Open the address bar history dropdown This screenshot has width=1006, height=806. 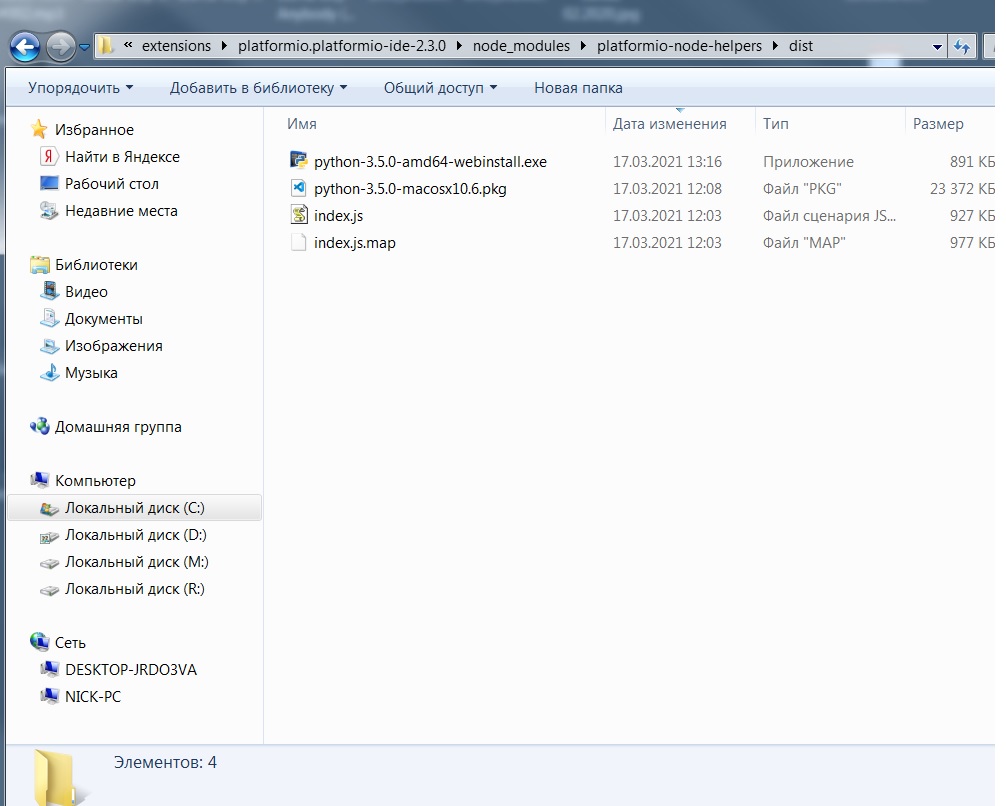(x=937, y=47)
